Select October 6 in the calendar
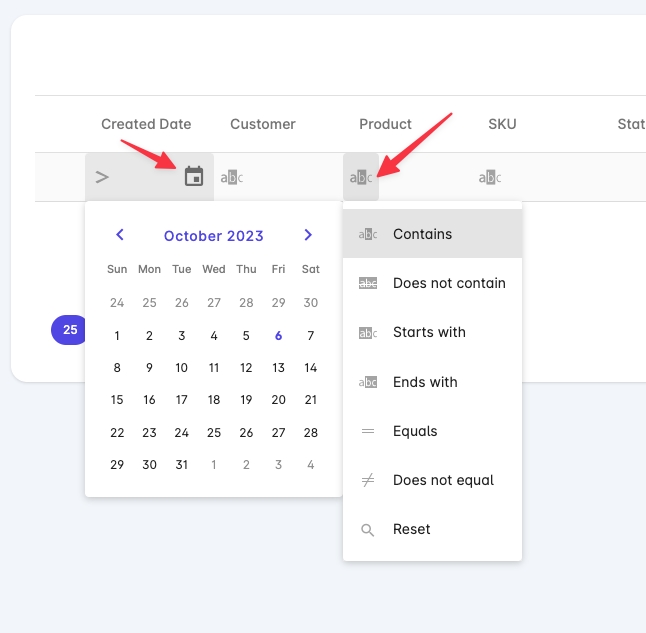646x633 pixels. click(x=278, y=336)
